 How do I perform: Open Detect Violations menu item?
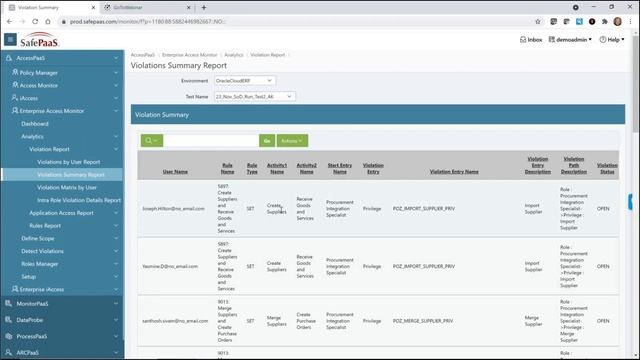[42, 251]
